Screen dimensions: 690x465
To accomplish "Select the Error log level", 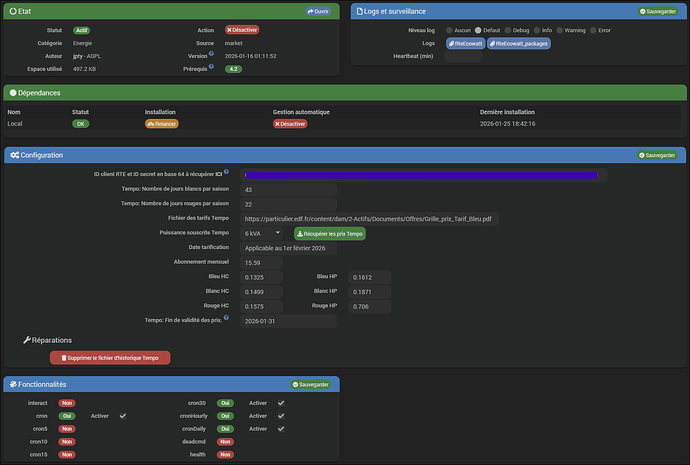I will click(x=593, y=30).
